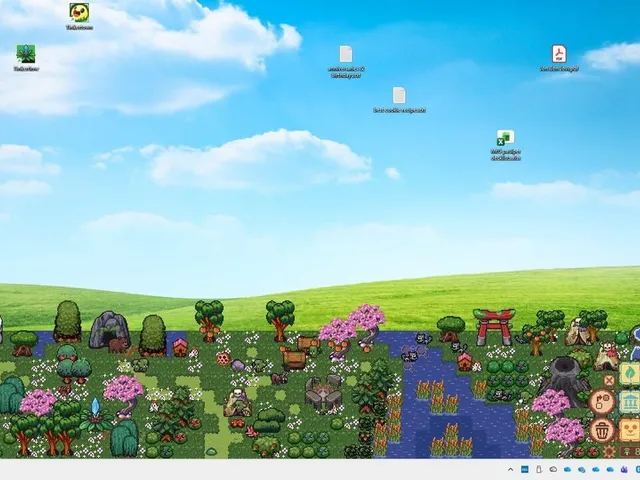Click the gray stone cave with bear

(x=109, y=332)
